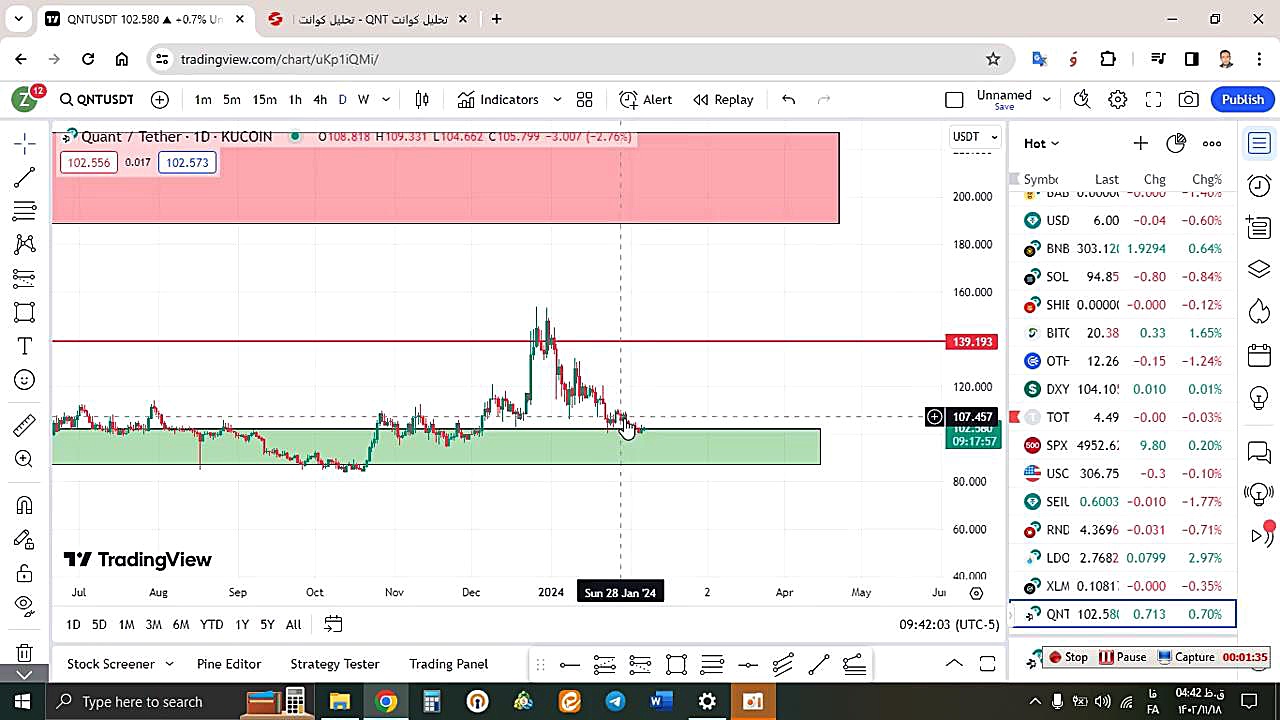
Task: Add a symbol to compare
Action: [x=160, y=99]
